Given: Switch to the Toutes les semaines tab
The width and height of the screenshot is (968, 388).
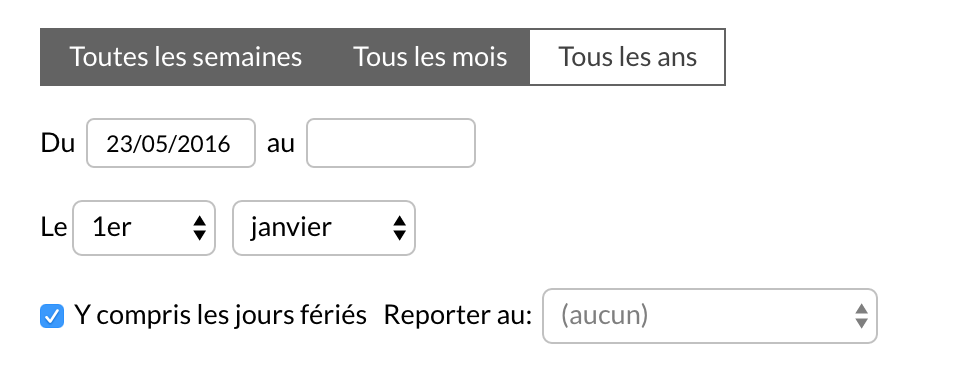Looking at the screenshot, I should click(x=185, y=57).
